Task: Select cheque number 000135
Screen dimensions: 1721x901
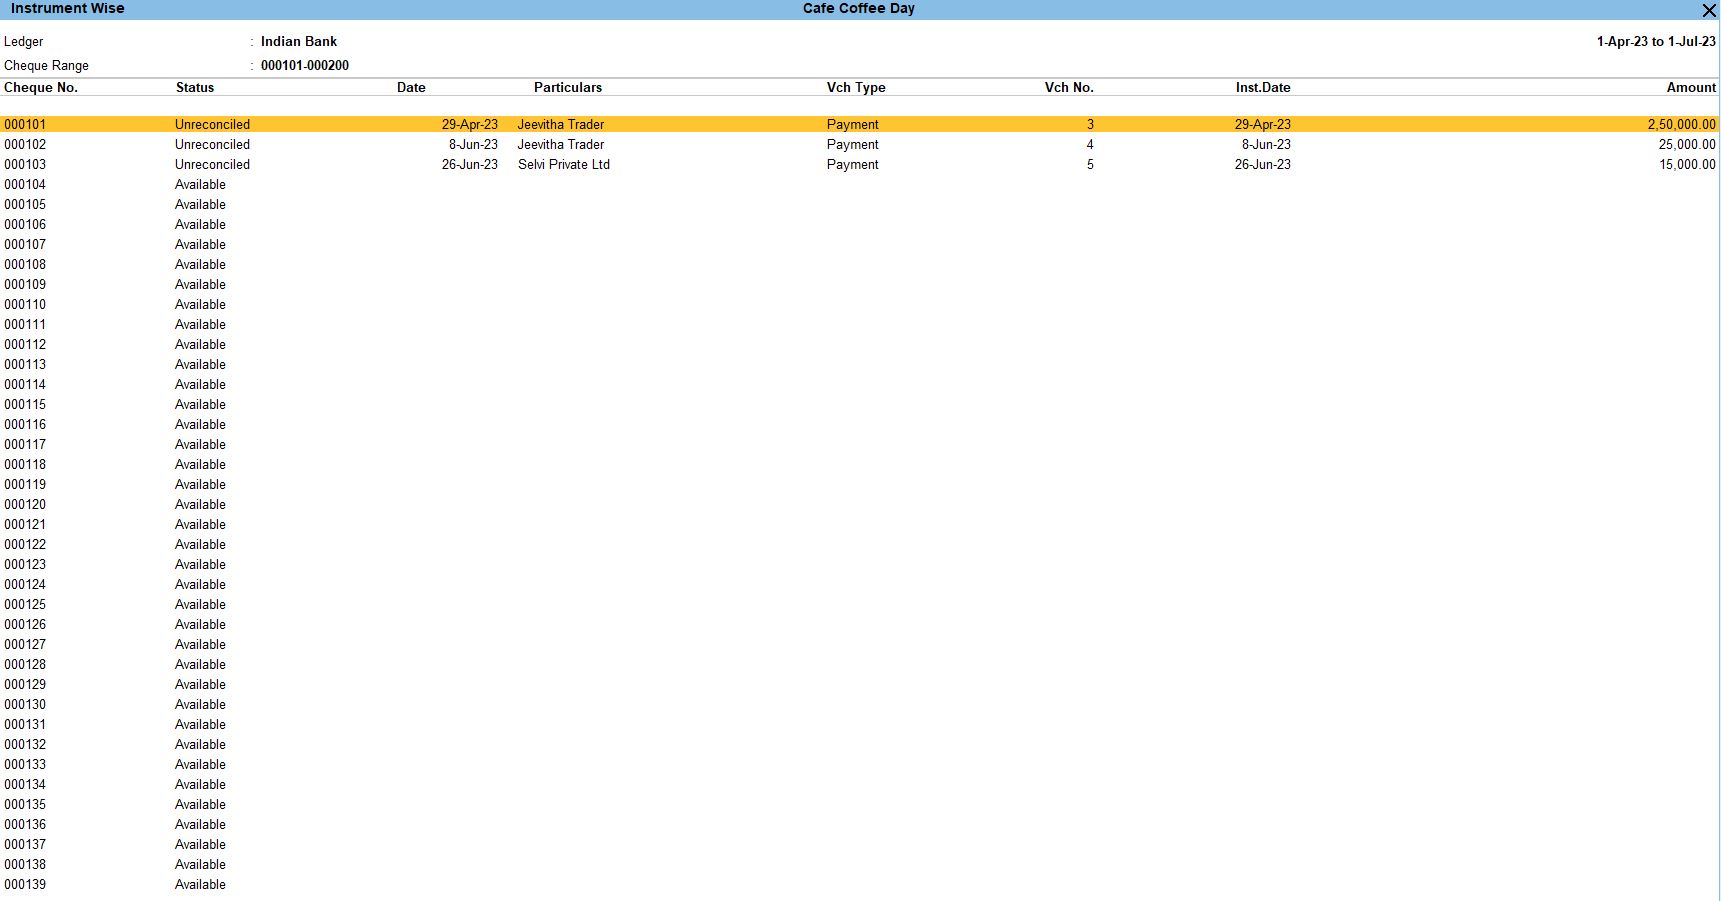Action: pos(25,804)
